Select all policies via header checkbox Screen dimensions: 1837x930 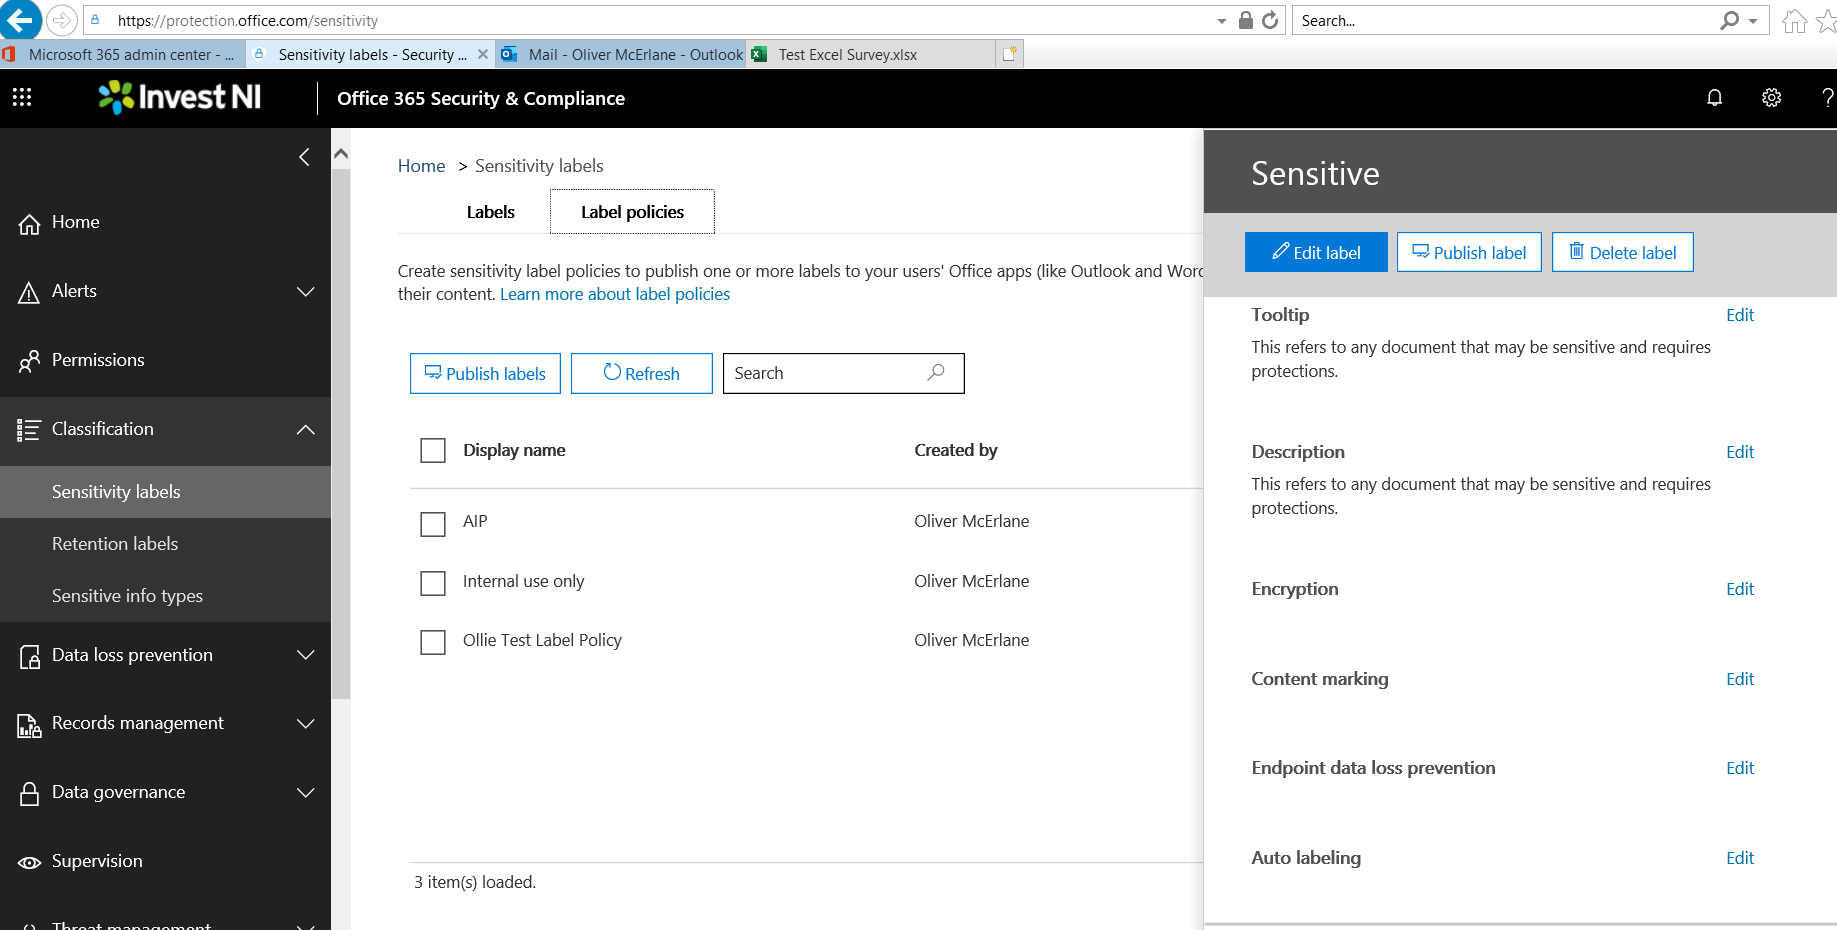[432, 450]
